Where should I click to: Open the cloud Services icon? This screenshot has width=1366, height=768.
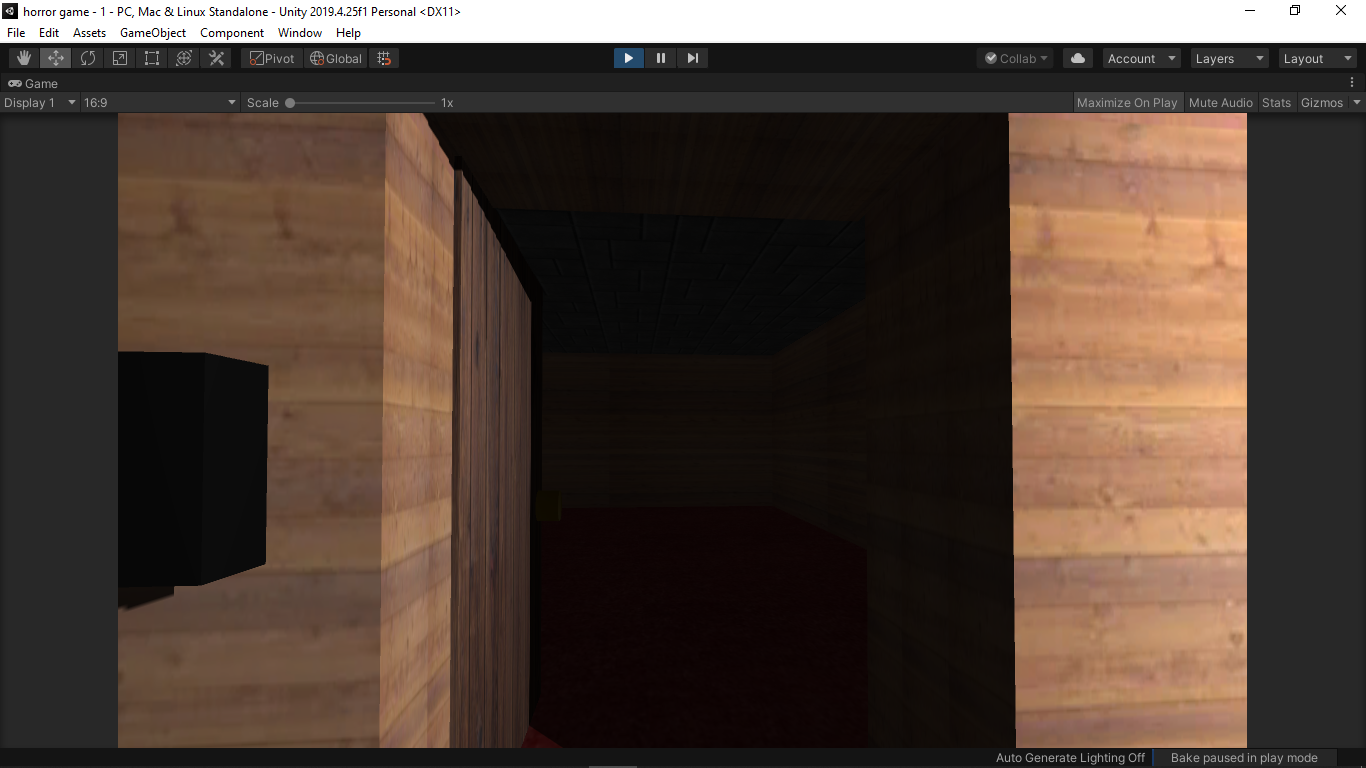click(1078, 58)
